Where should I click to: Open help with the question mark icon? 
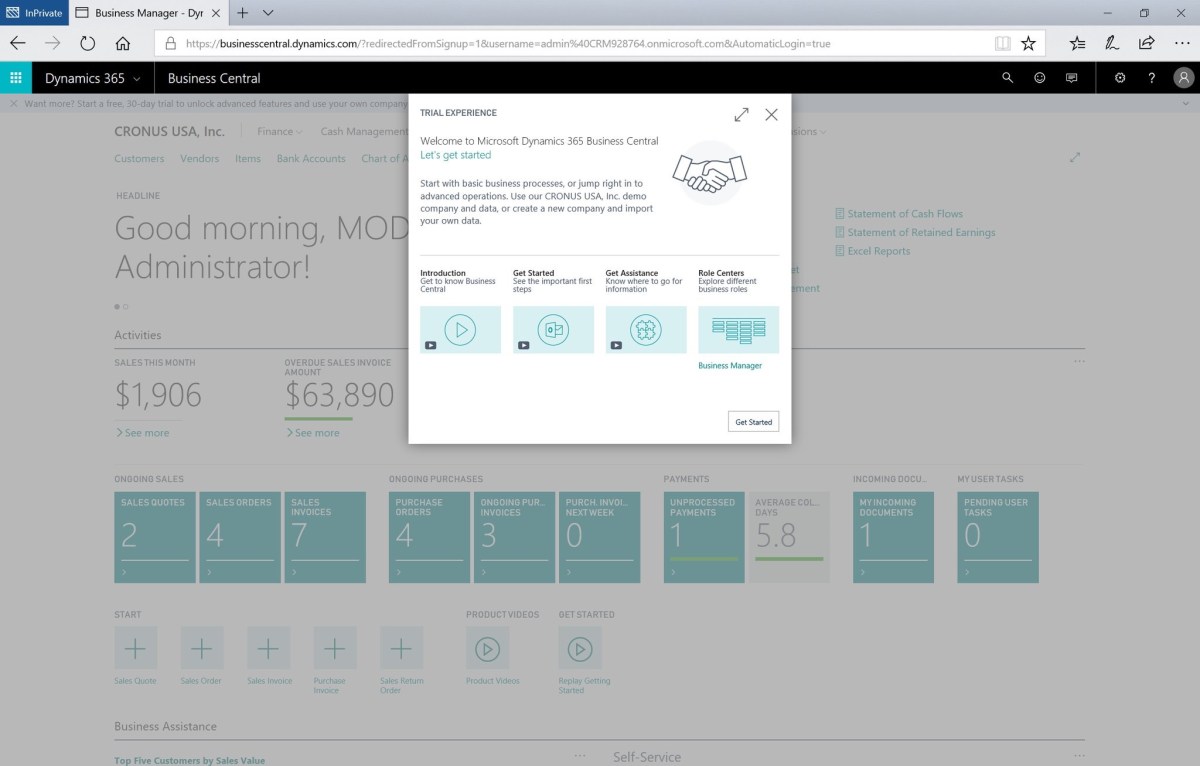click(x=1151, y=77)
